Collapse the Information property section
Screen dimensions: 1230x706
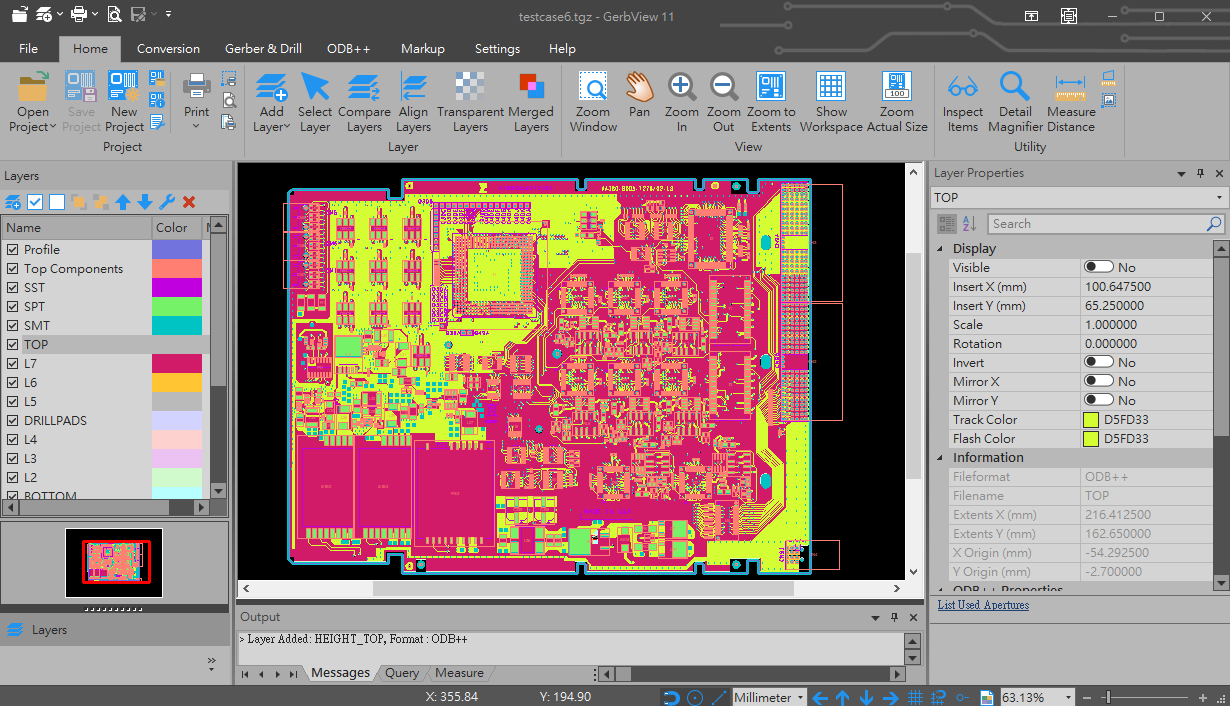[940, 457]
